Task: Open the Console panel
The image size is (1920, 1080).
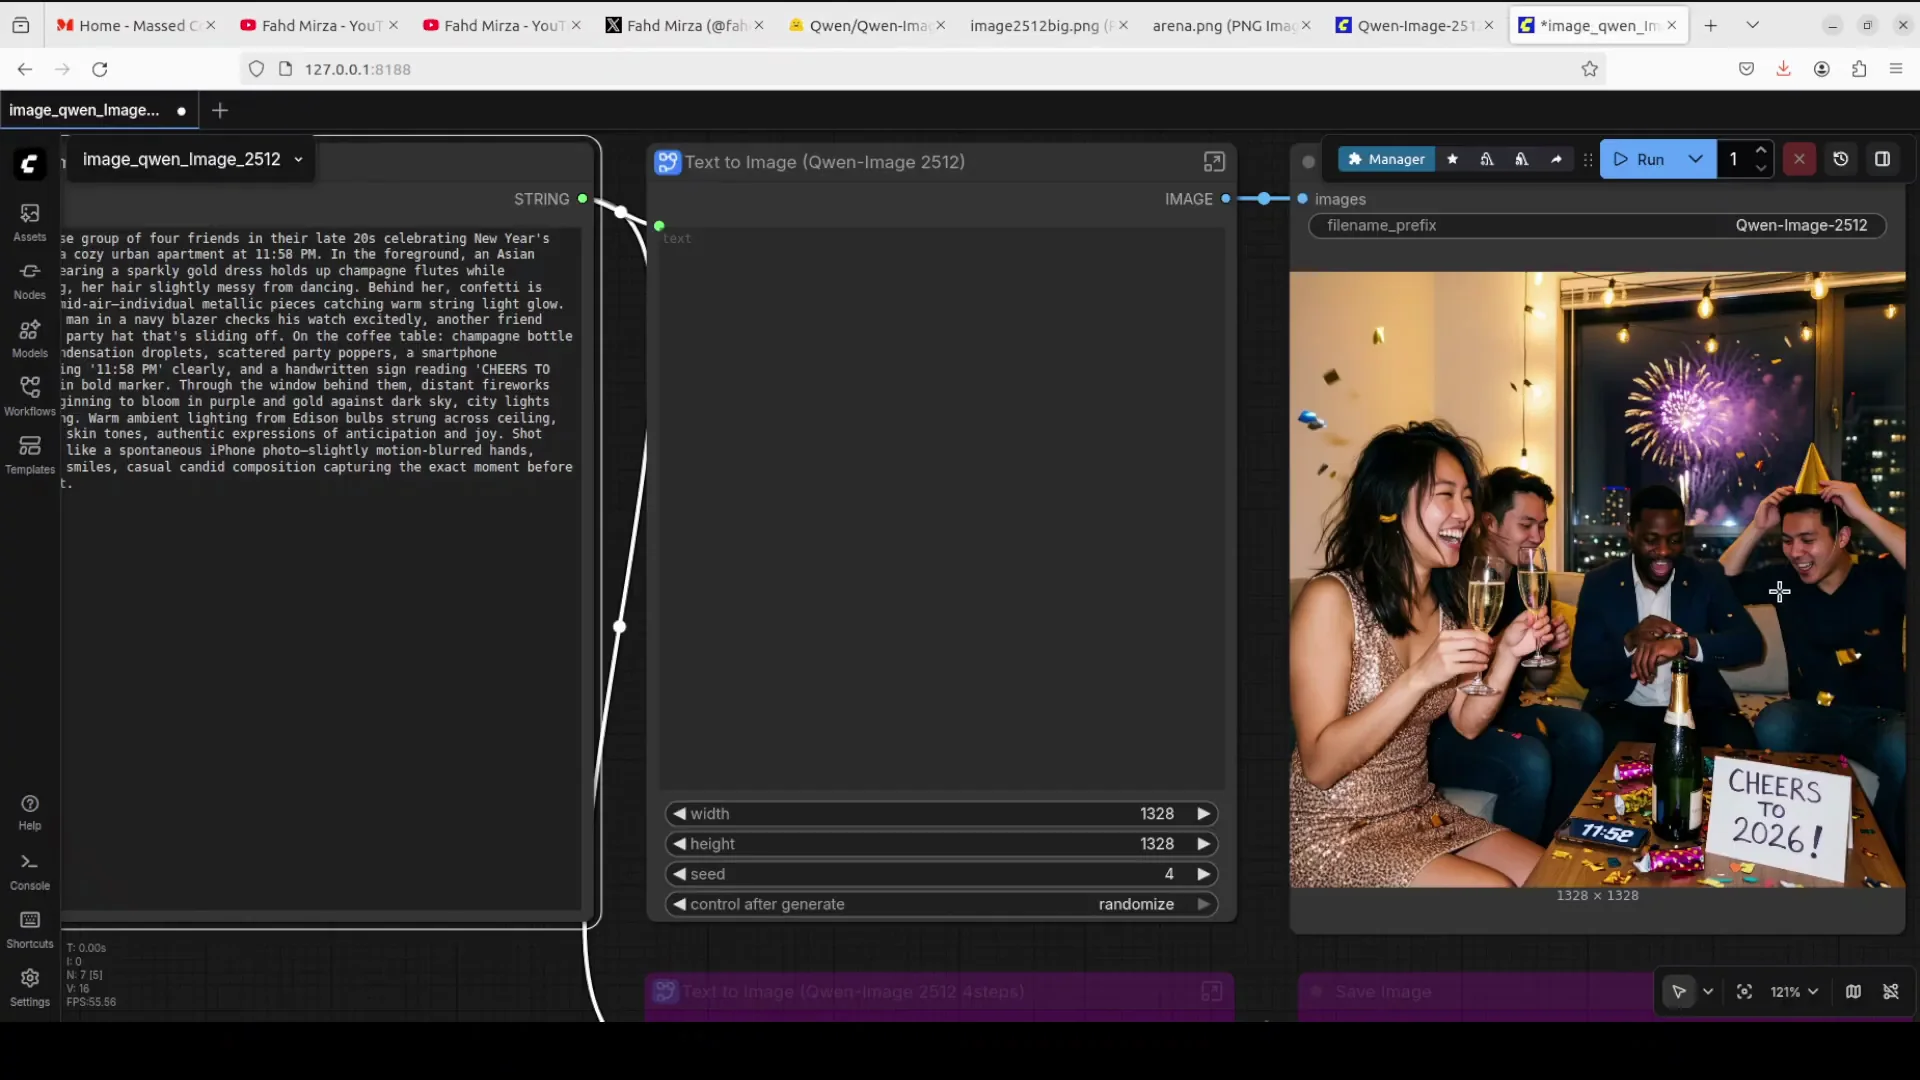Action: pyautogui.click(x=29, y=869)
